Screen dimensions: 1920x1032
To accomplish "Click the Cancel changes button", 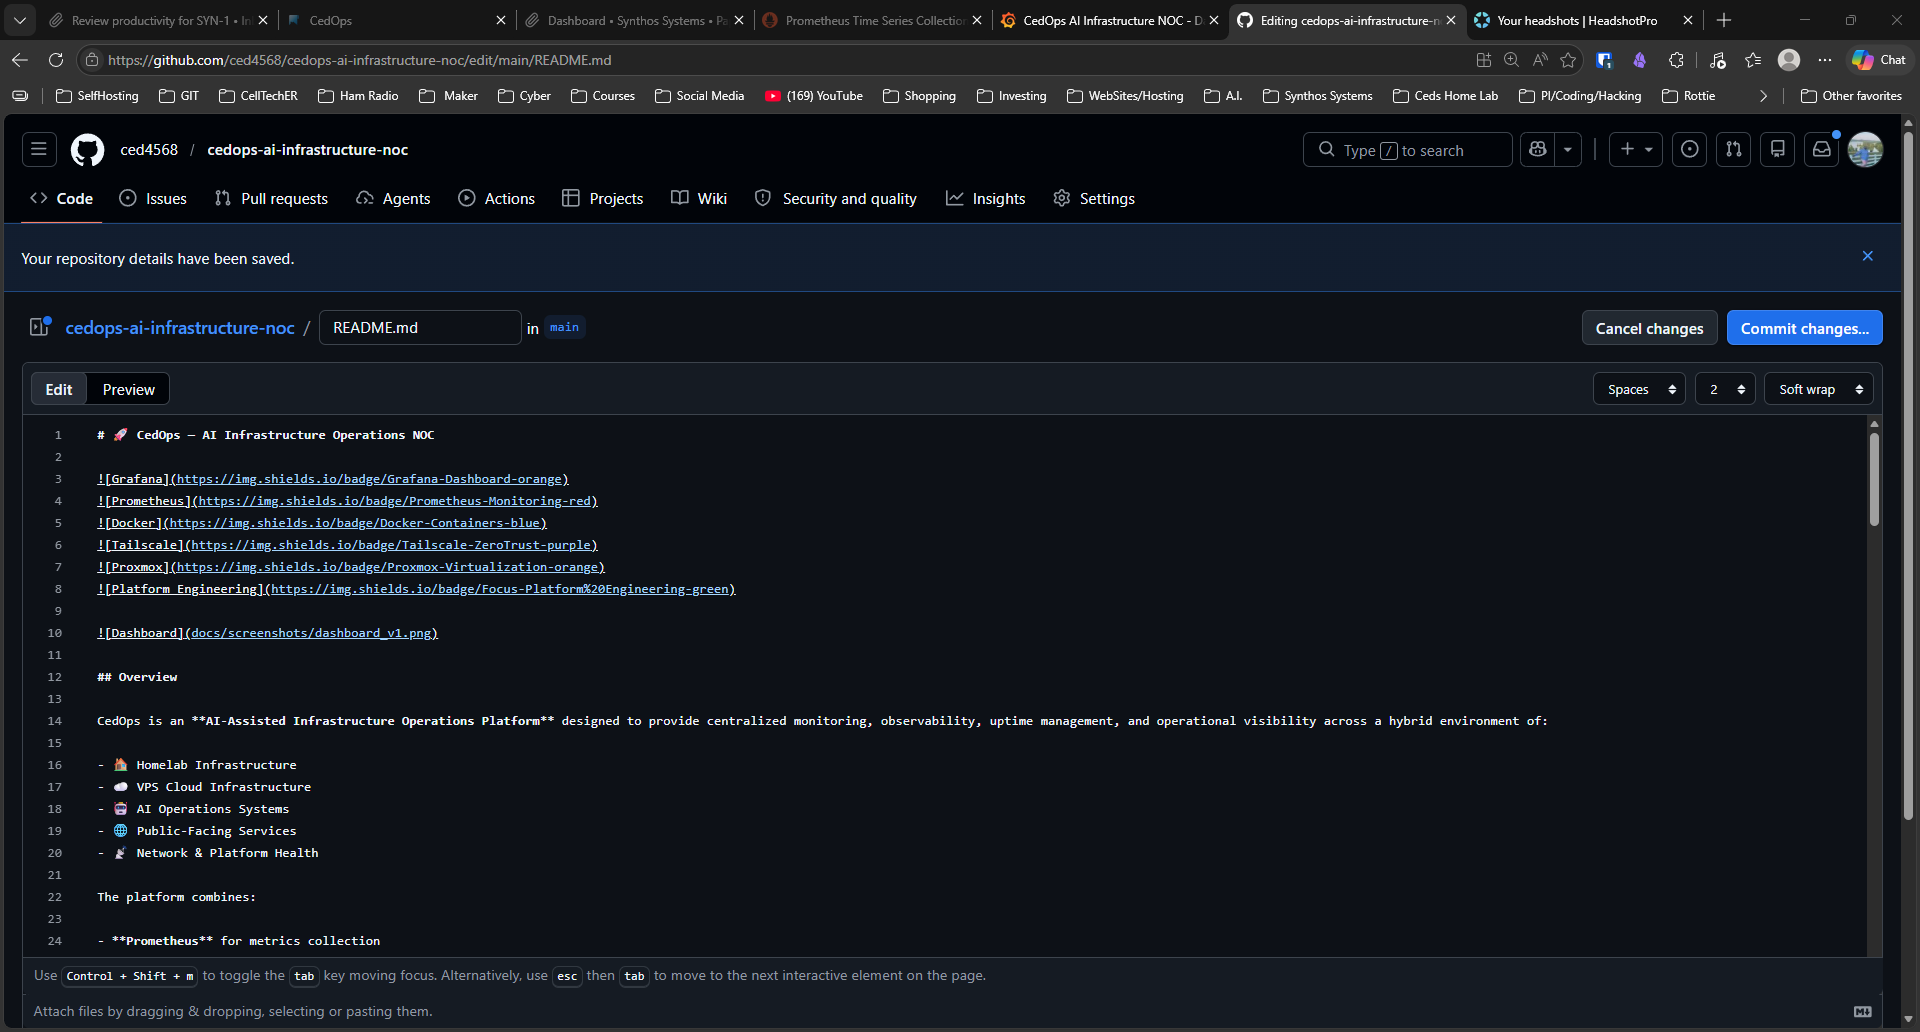I will (x=1650, y=328).
